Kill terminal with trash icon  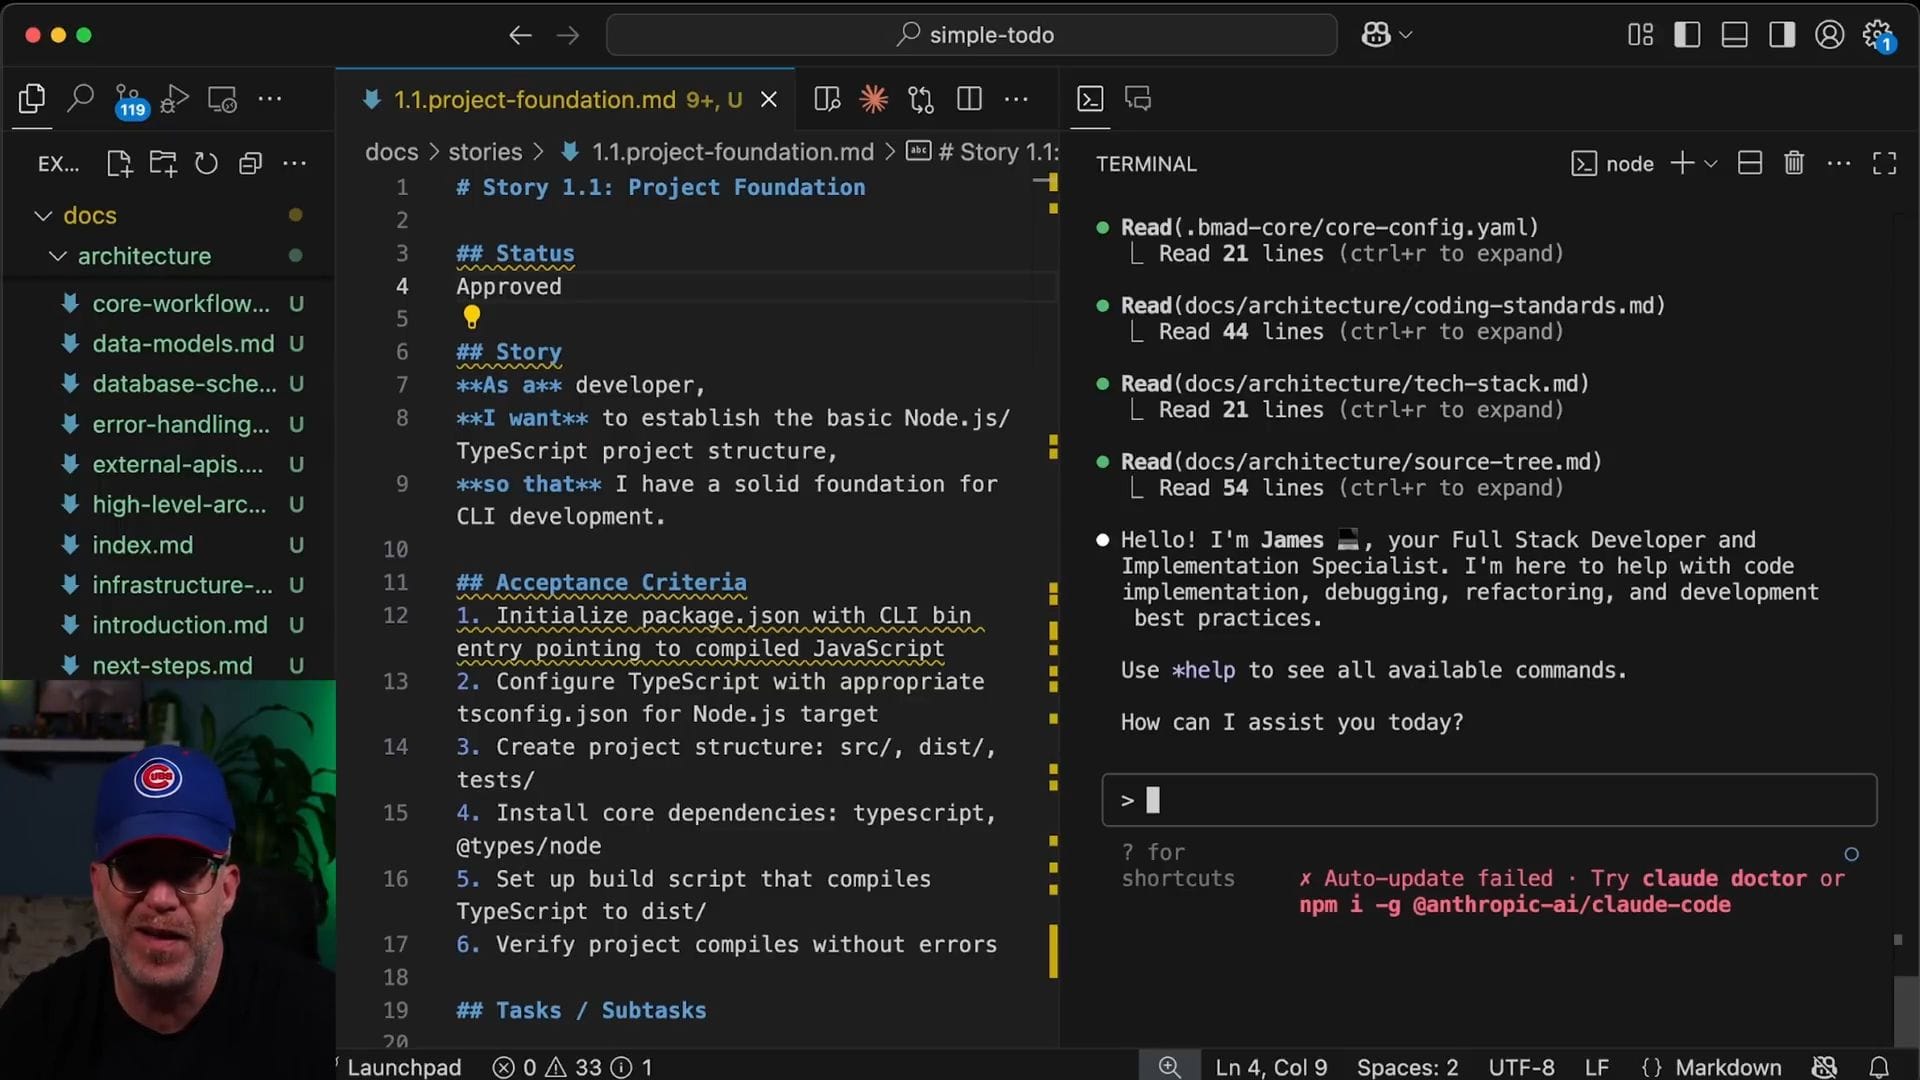point(1793,163)
